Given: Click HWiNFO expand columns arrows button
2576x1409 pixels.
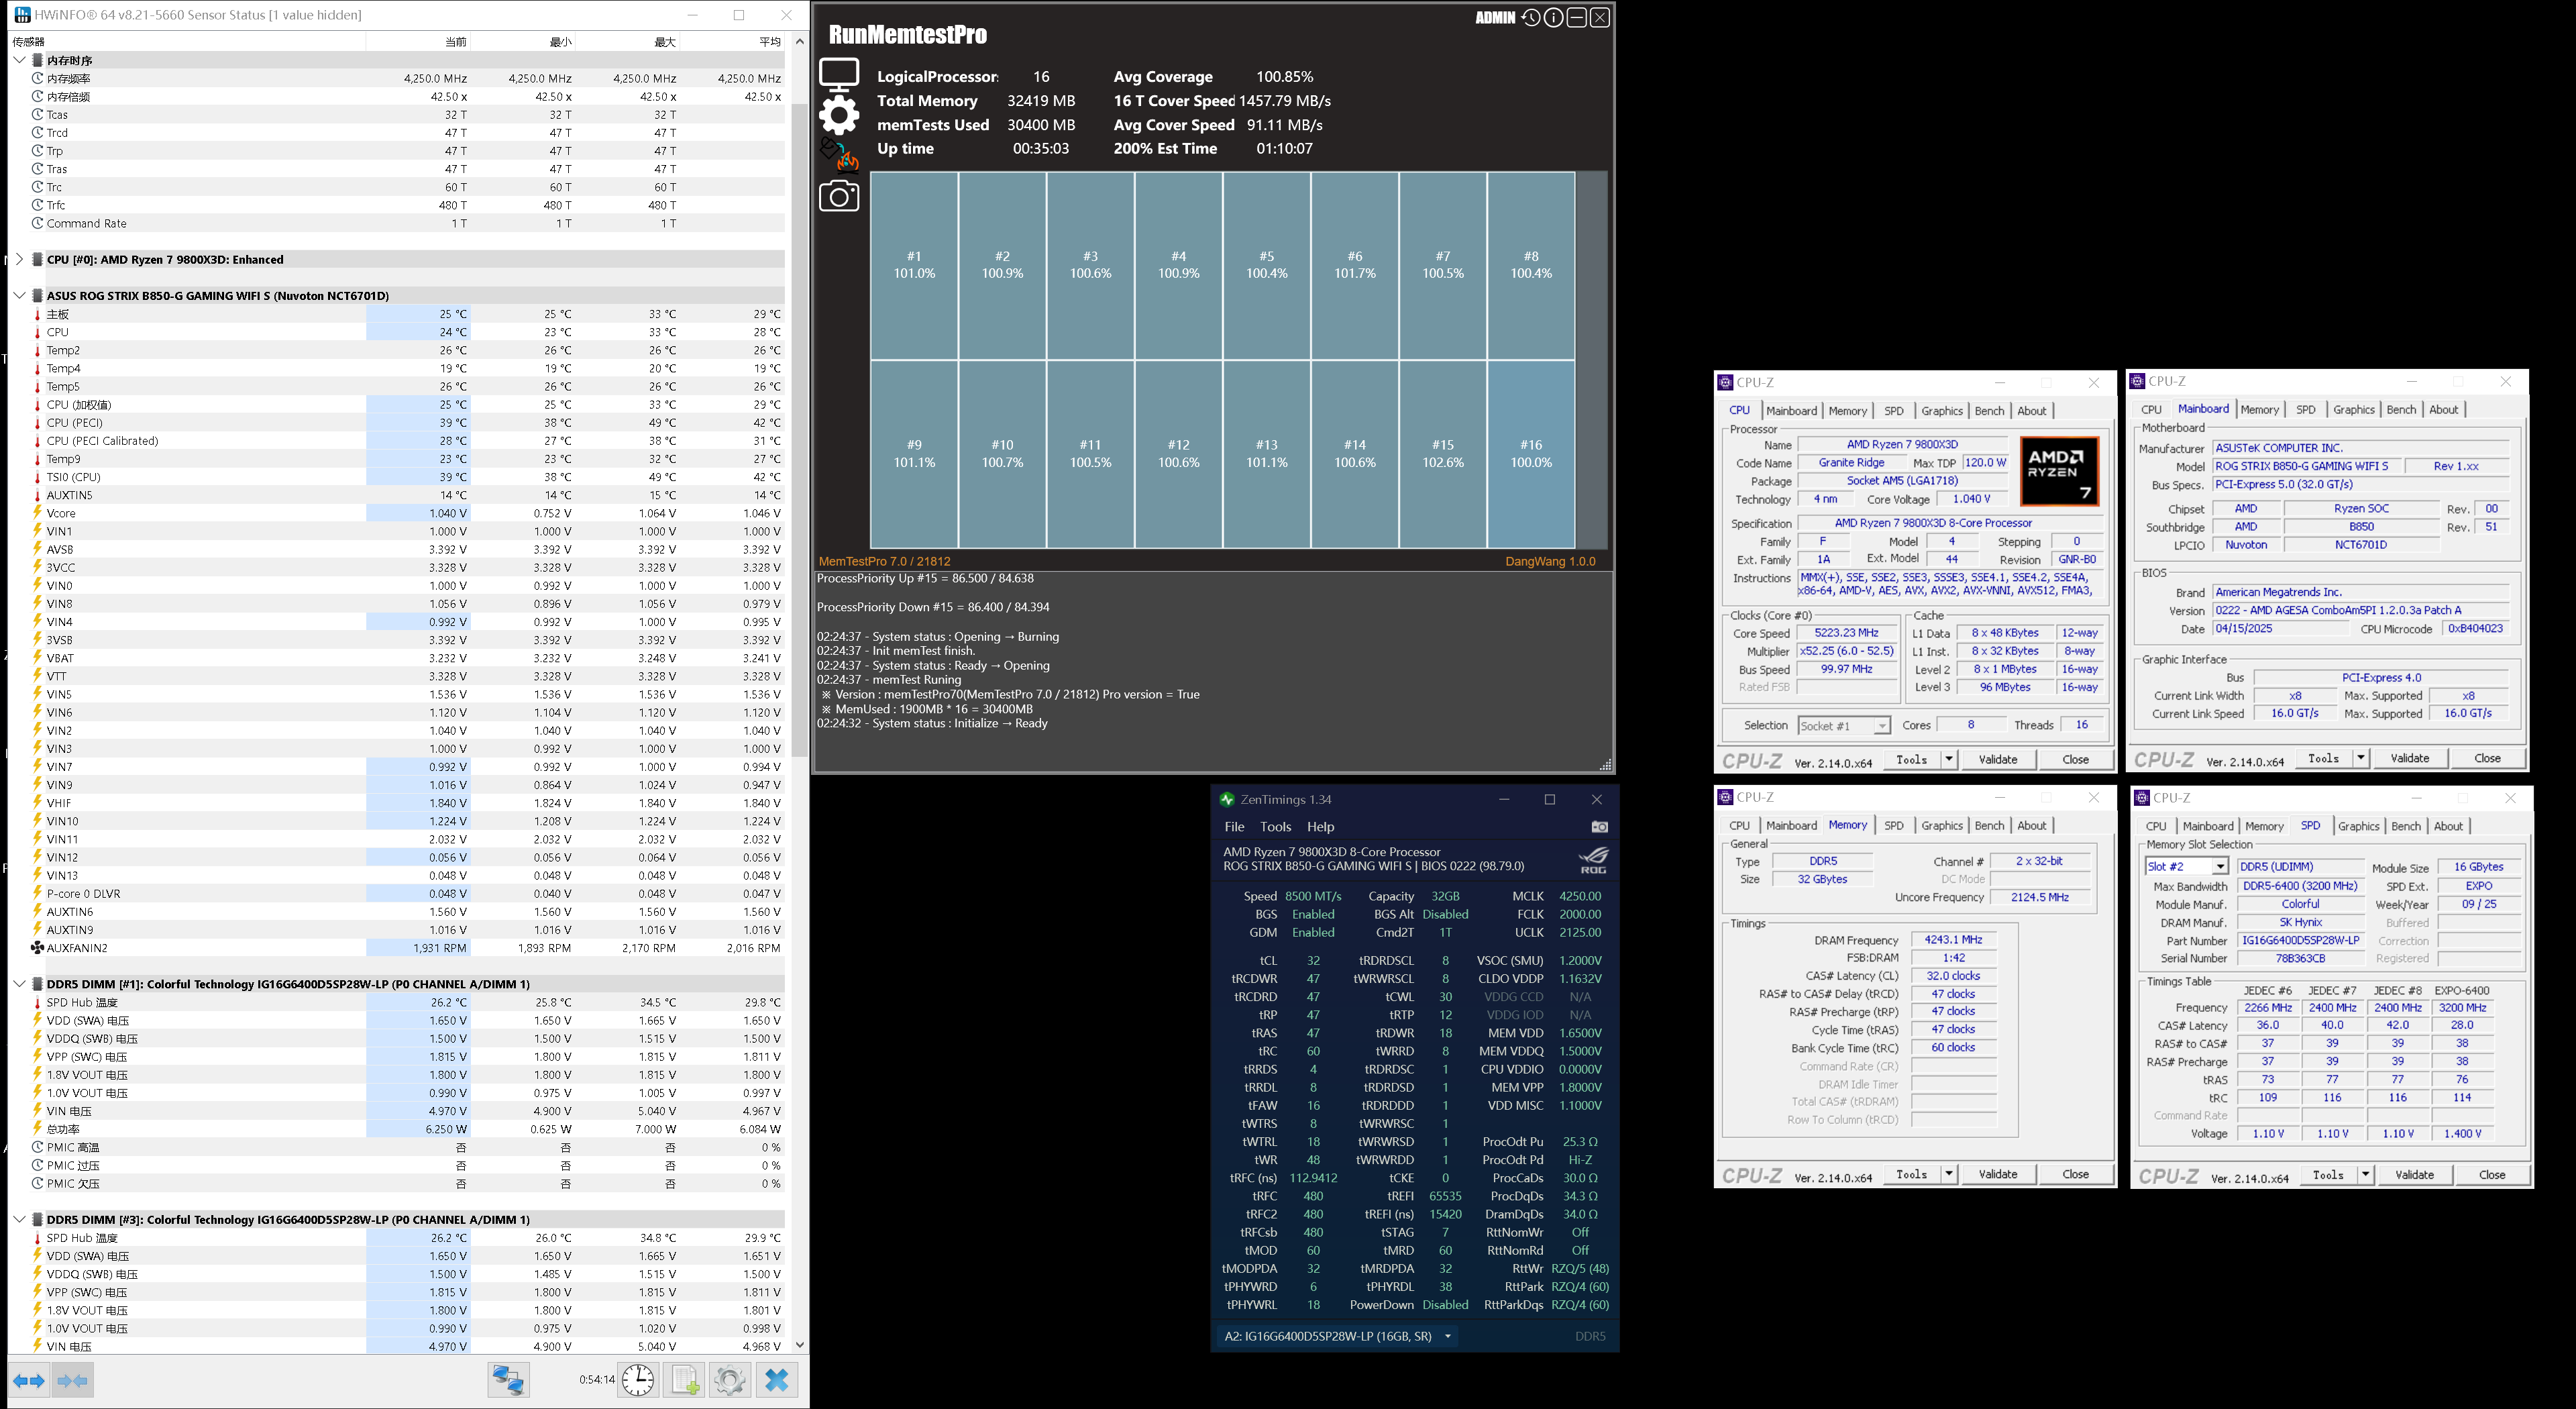Looking at the screenshot, I should coord(29,1381).
